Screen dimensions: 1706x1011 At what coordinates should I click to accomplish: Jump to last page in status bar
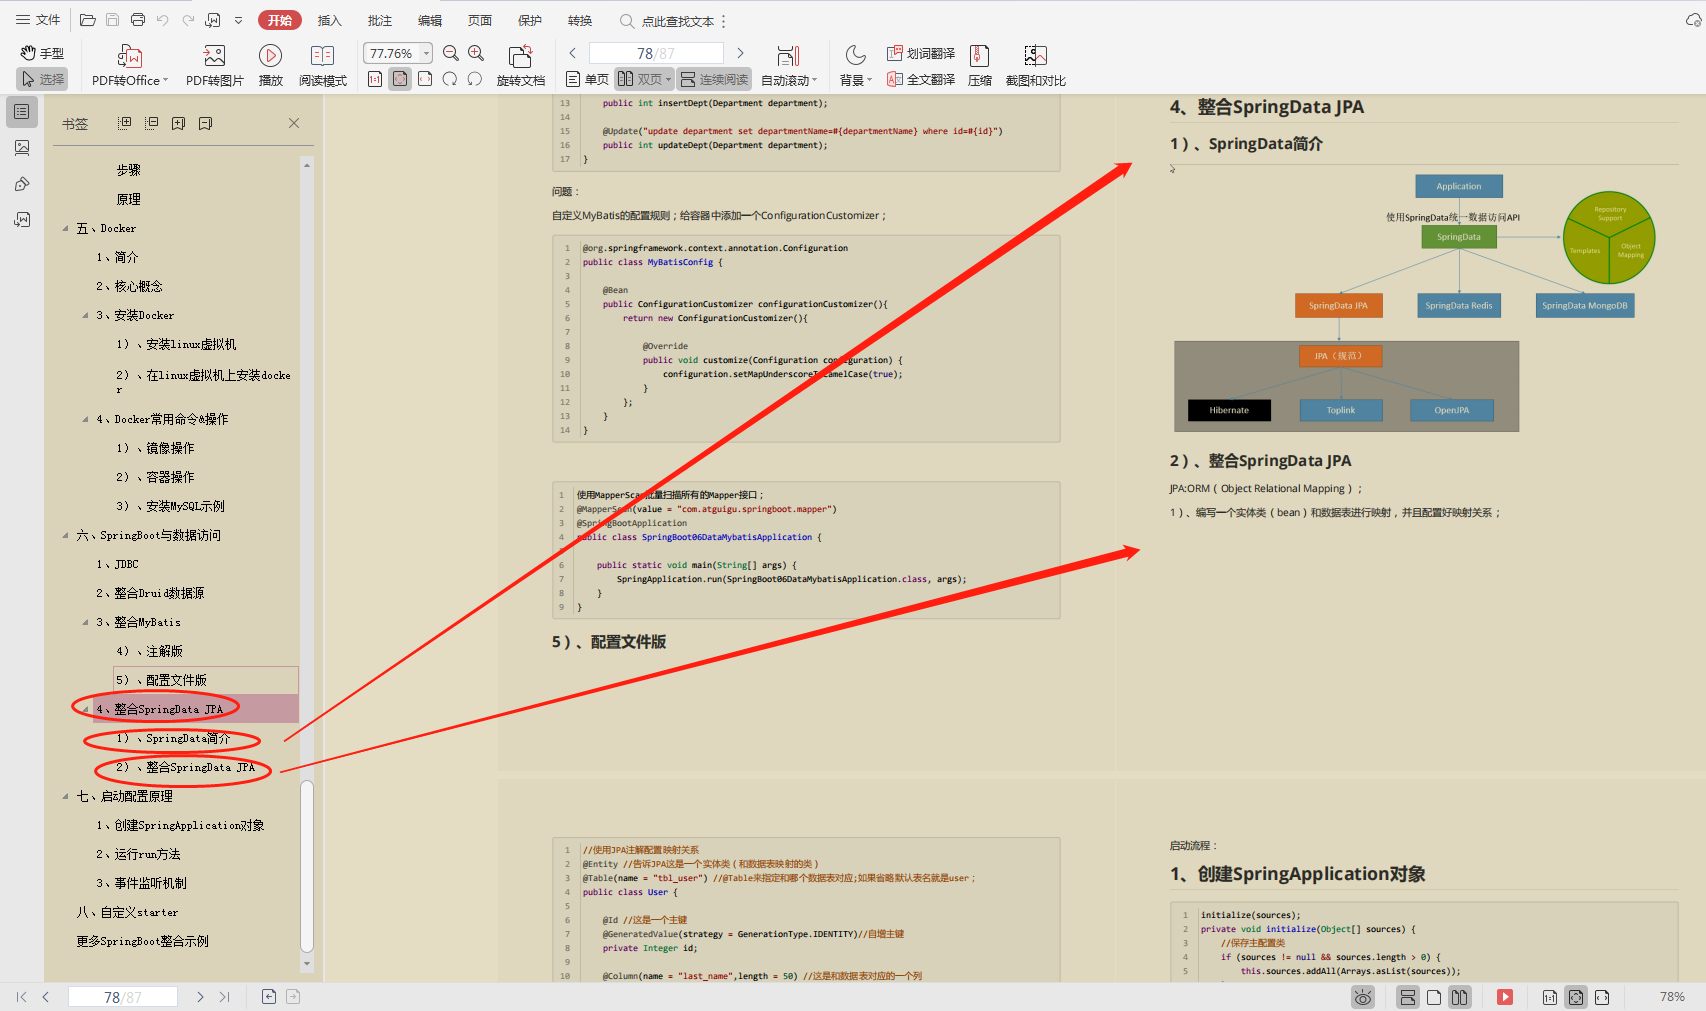(x=224, y=997)
